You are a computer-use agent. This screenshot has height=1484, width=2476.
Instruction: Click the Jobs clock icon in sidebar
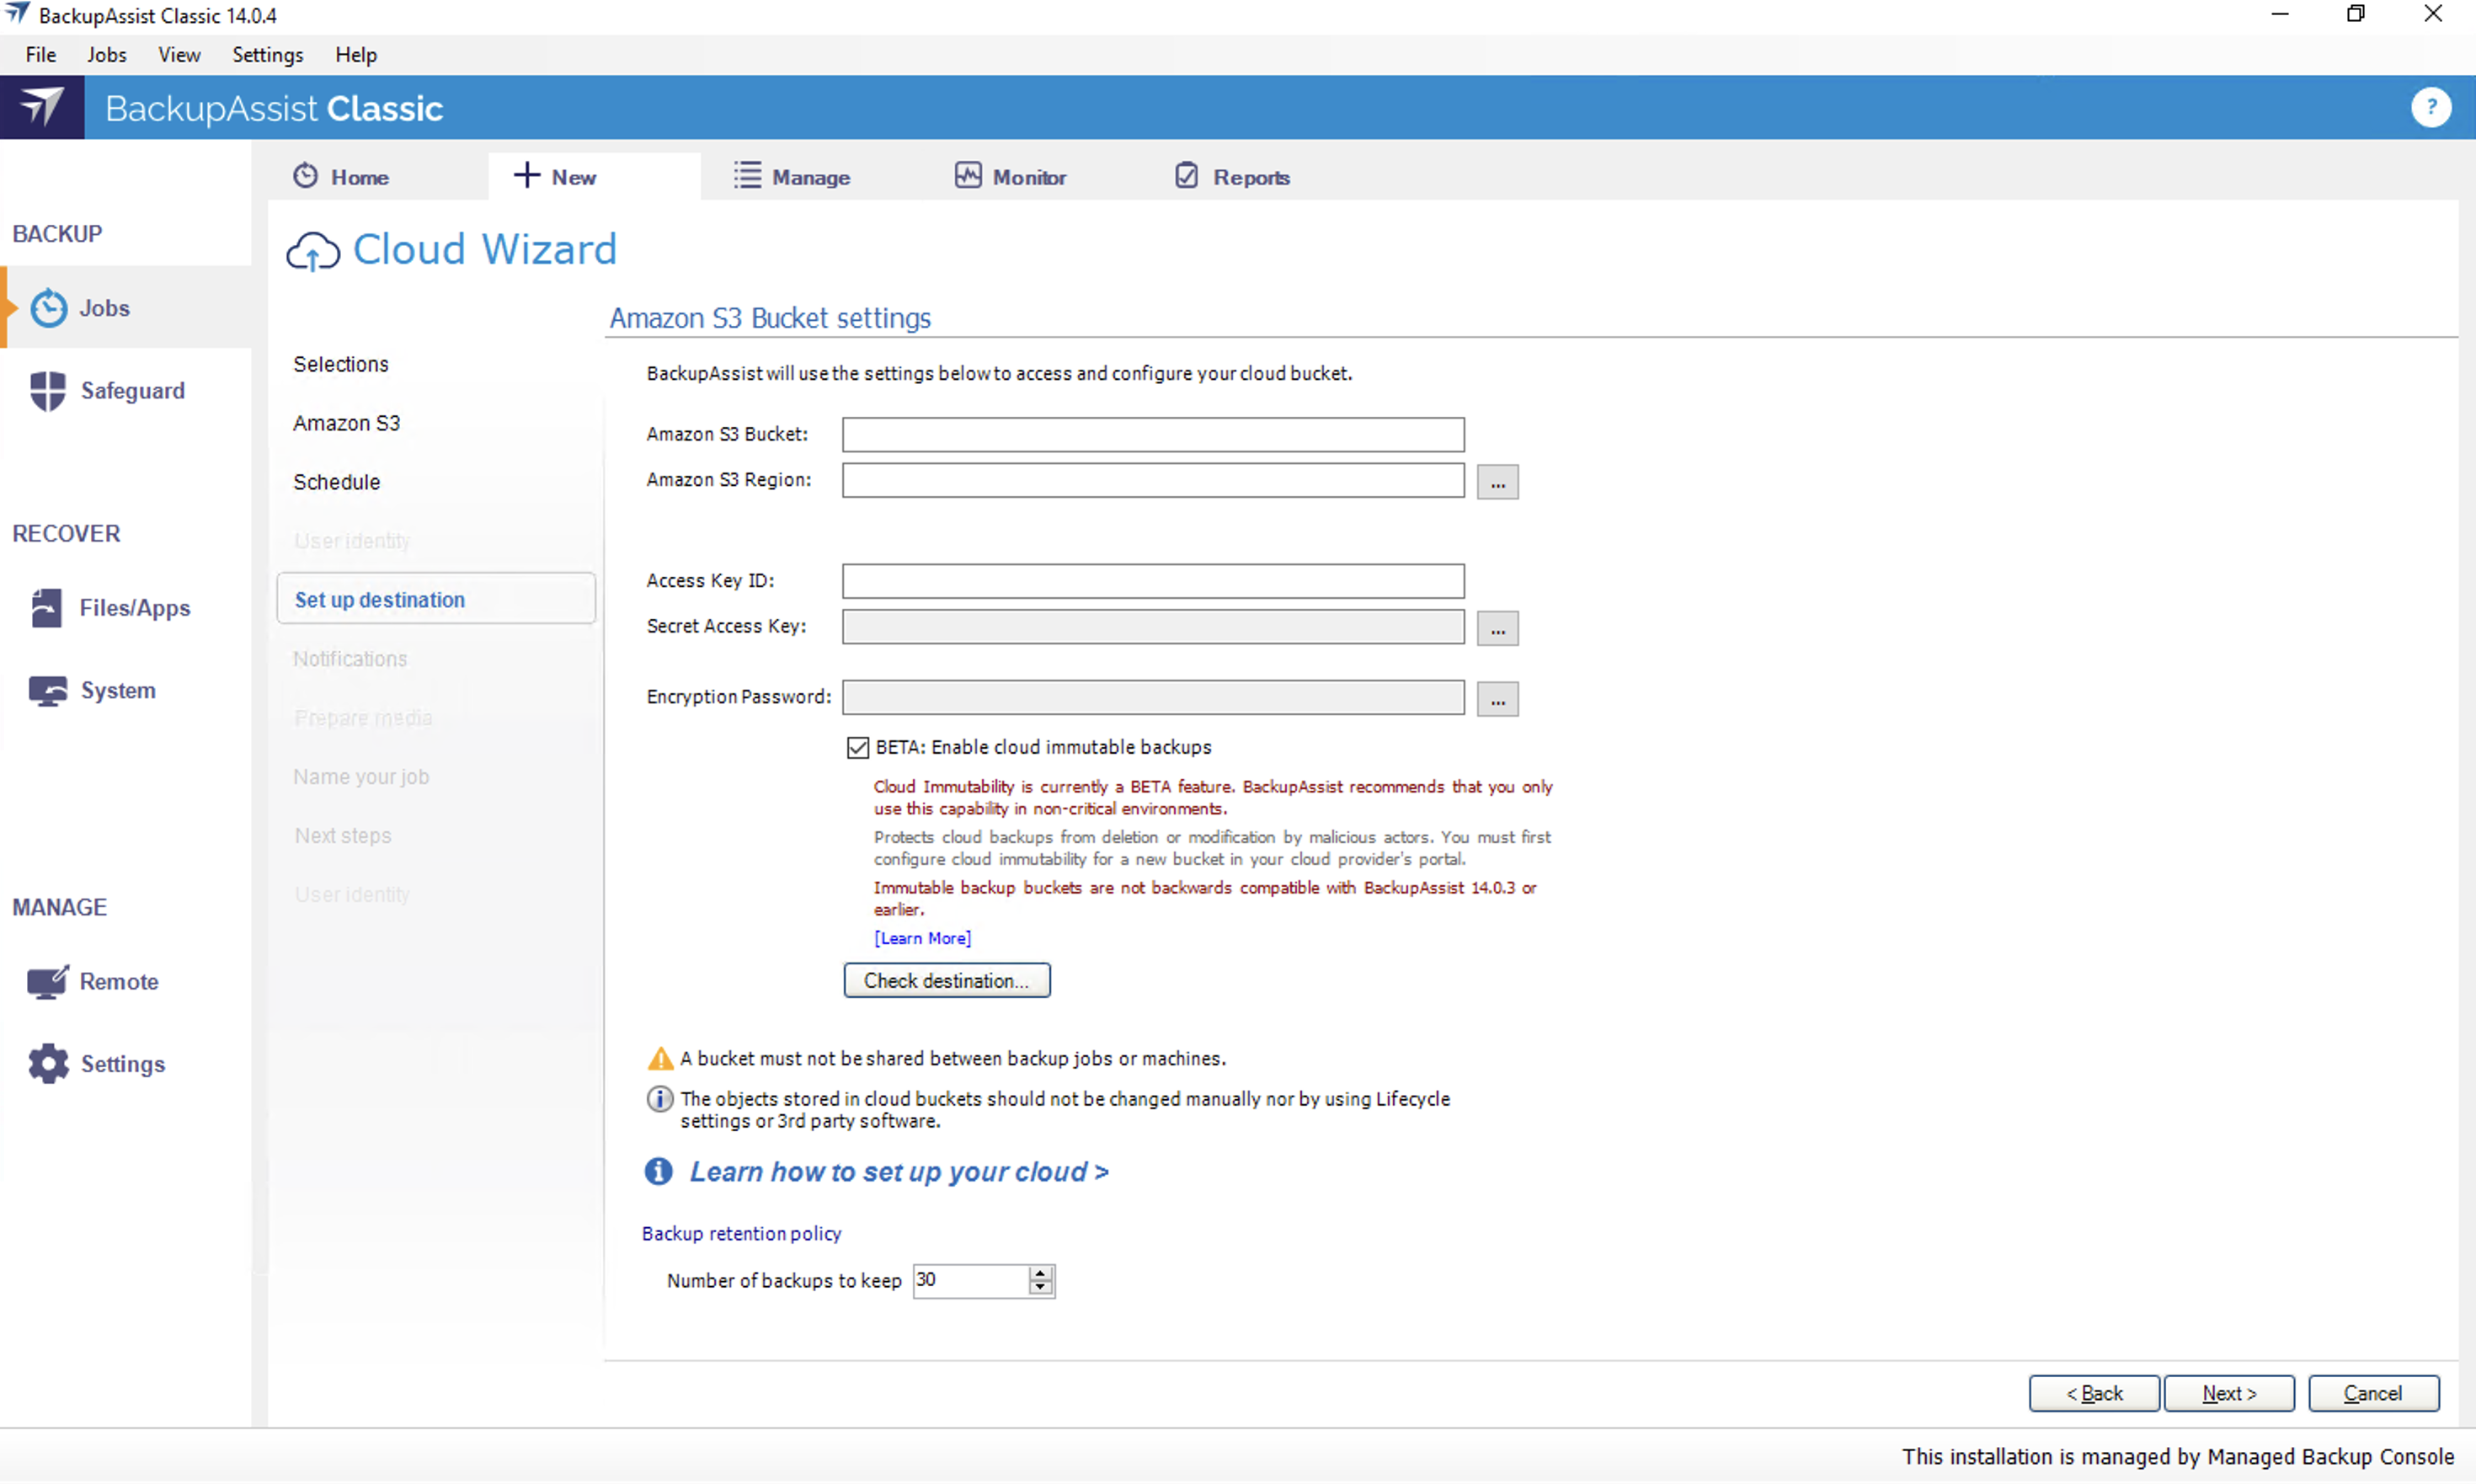(48, 308)
